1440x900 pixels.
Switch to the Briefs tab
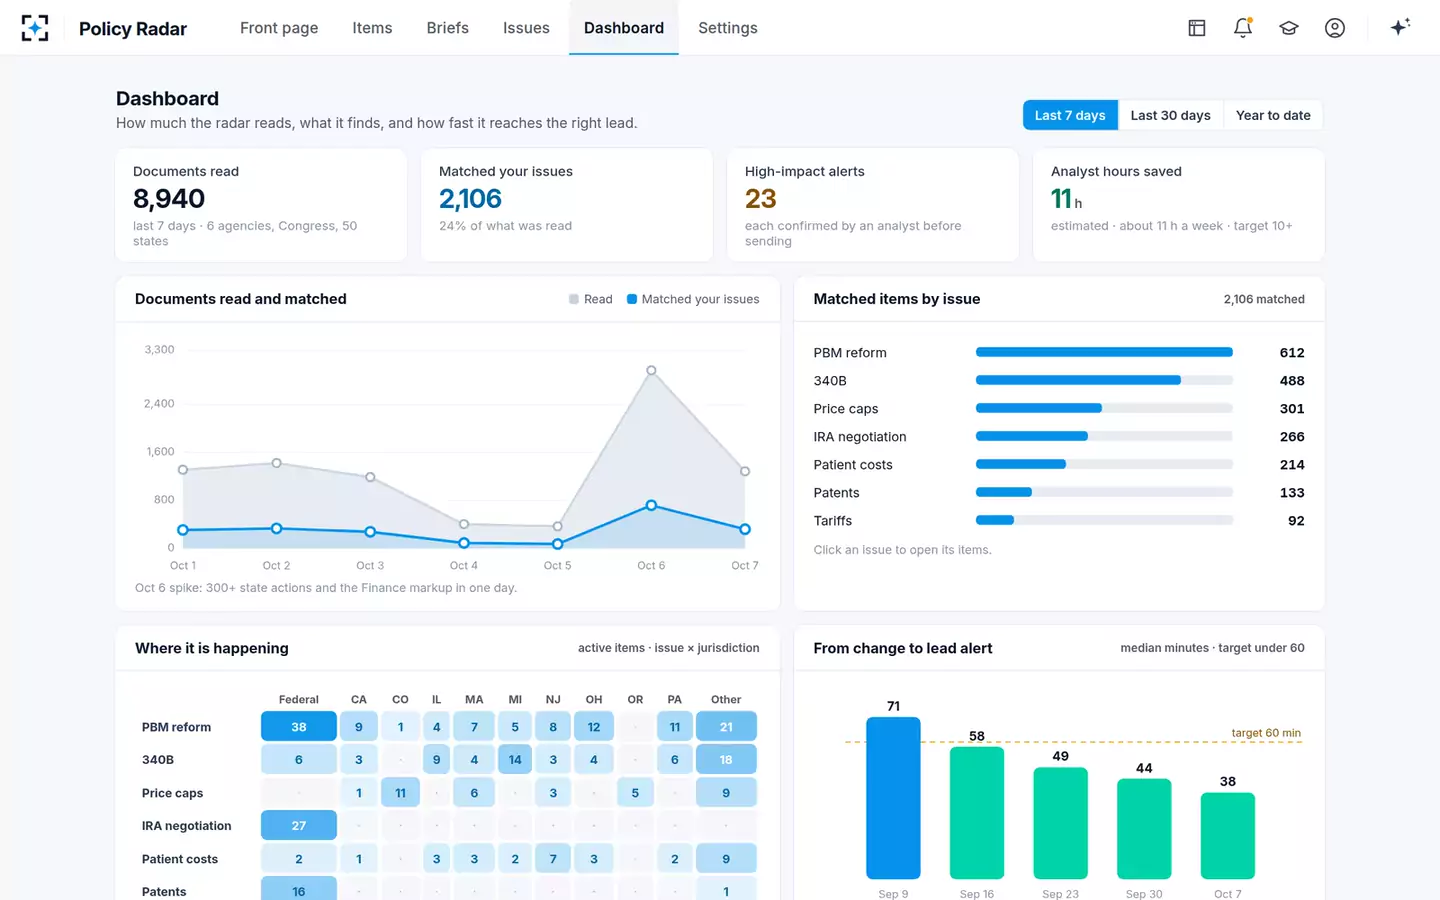click(x=447, y=28)
